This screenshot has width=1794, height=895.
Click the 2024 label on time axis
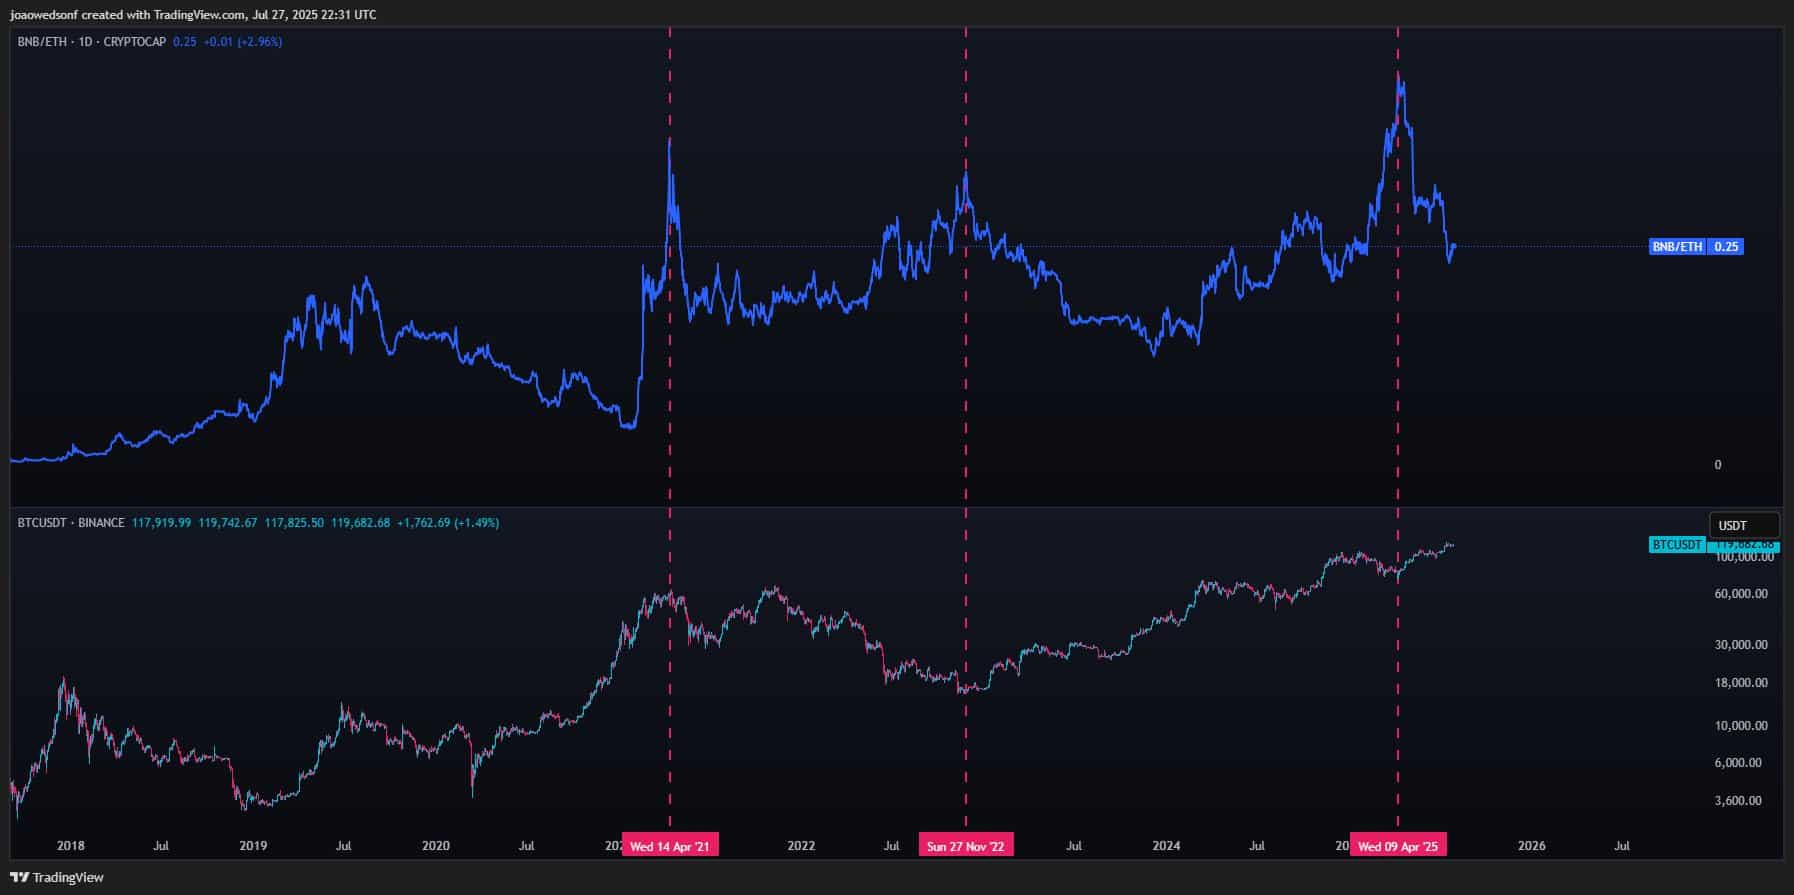[x=1166, y=846]
